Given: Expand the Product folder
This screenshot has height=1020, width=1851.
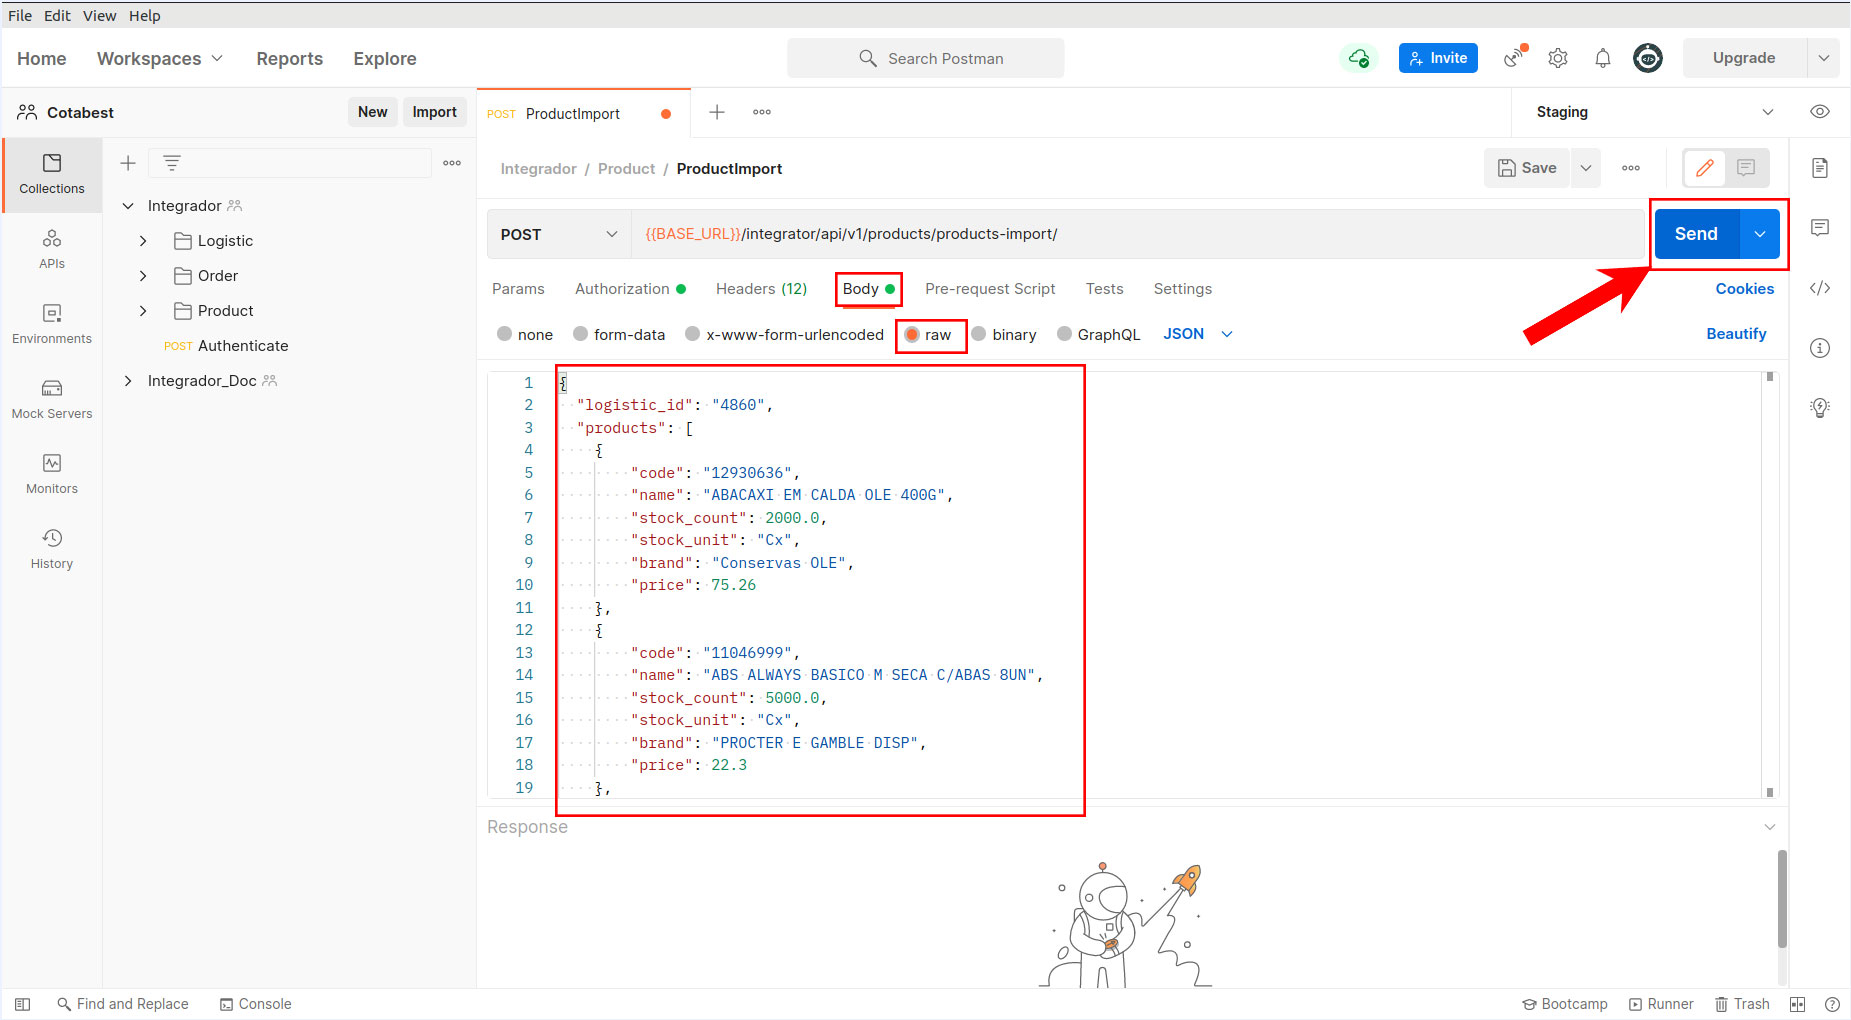Looking at the screenshot, I should (143, 311).
